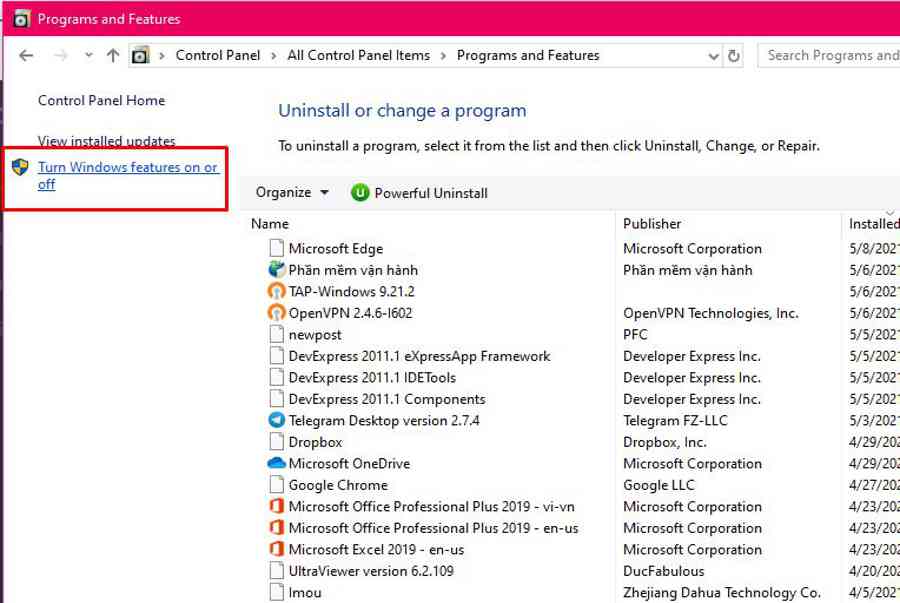Screen dimensions: 900x603
Task: Expand the chevron after Control Panel breadcrumb
Action: [x=274, y=56]
